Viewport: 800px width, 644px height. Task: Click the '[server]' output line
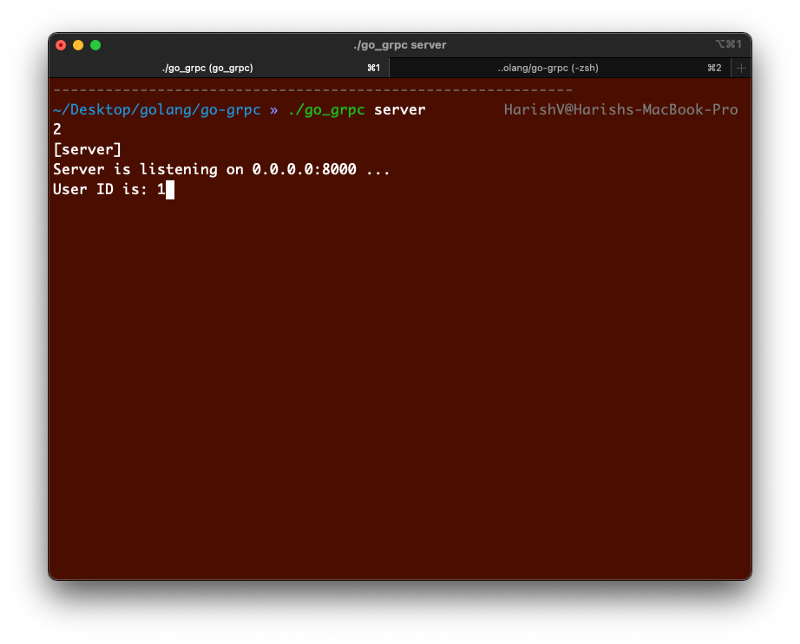(87, 150)
